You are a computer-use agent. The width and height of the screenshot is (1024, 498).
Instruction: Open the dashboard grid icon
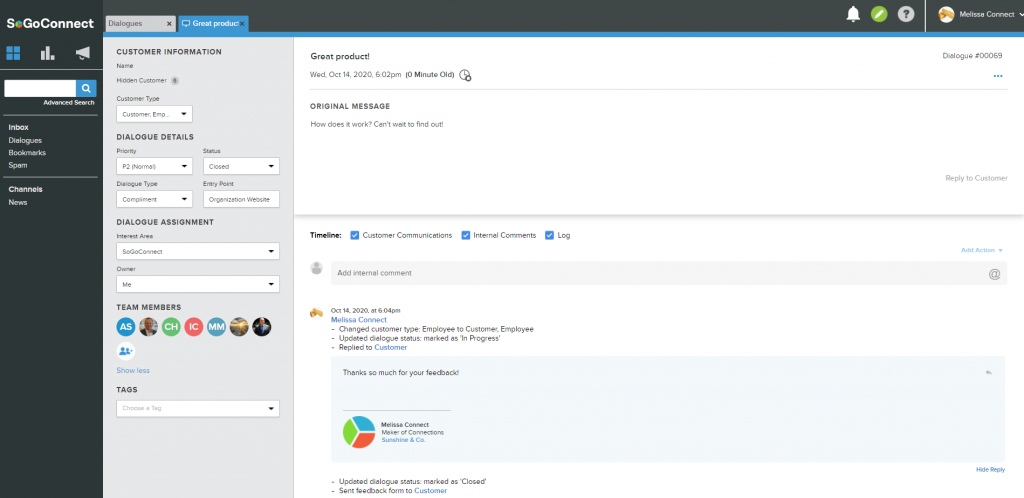(x=16, y=53)
